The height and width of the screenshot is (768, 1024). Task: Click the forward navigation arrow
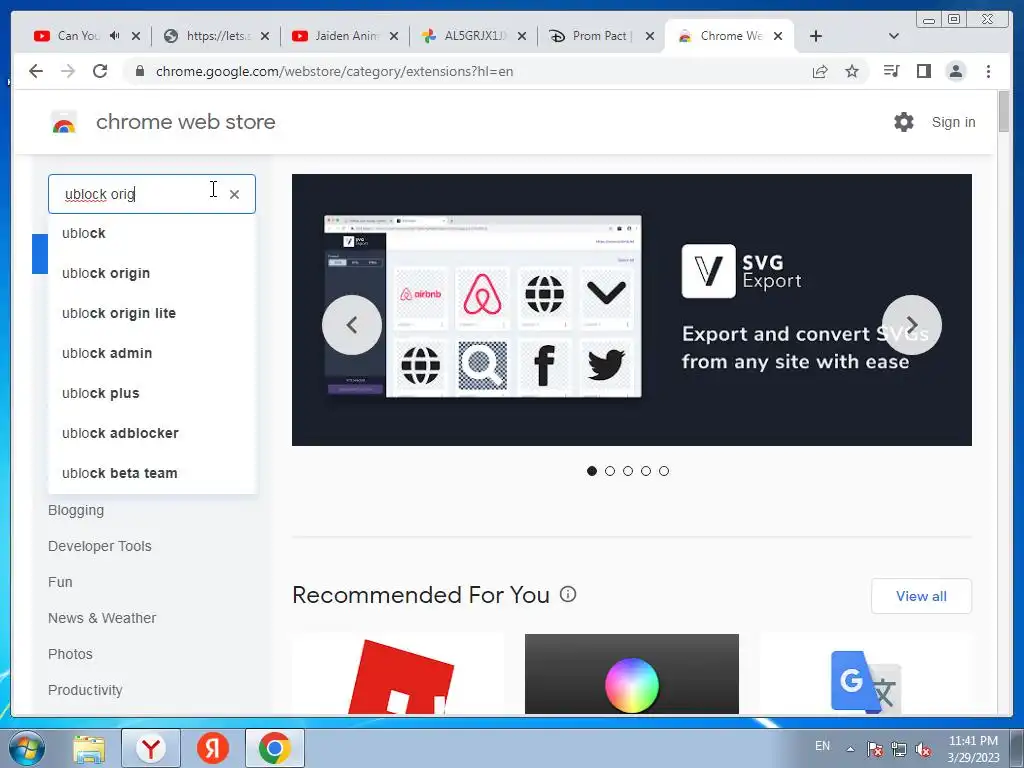(68, 71)
